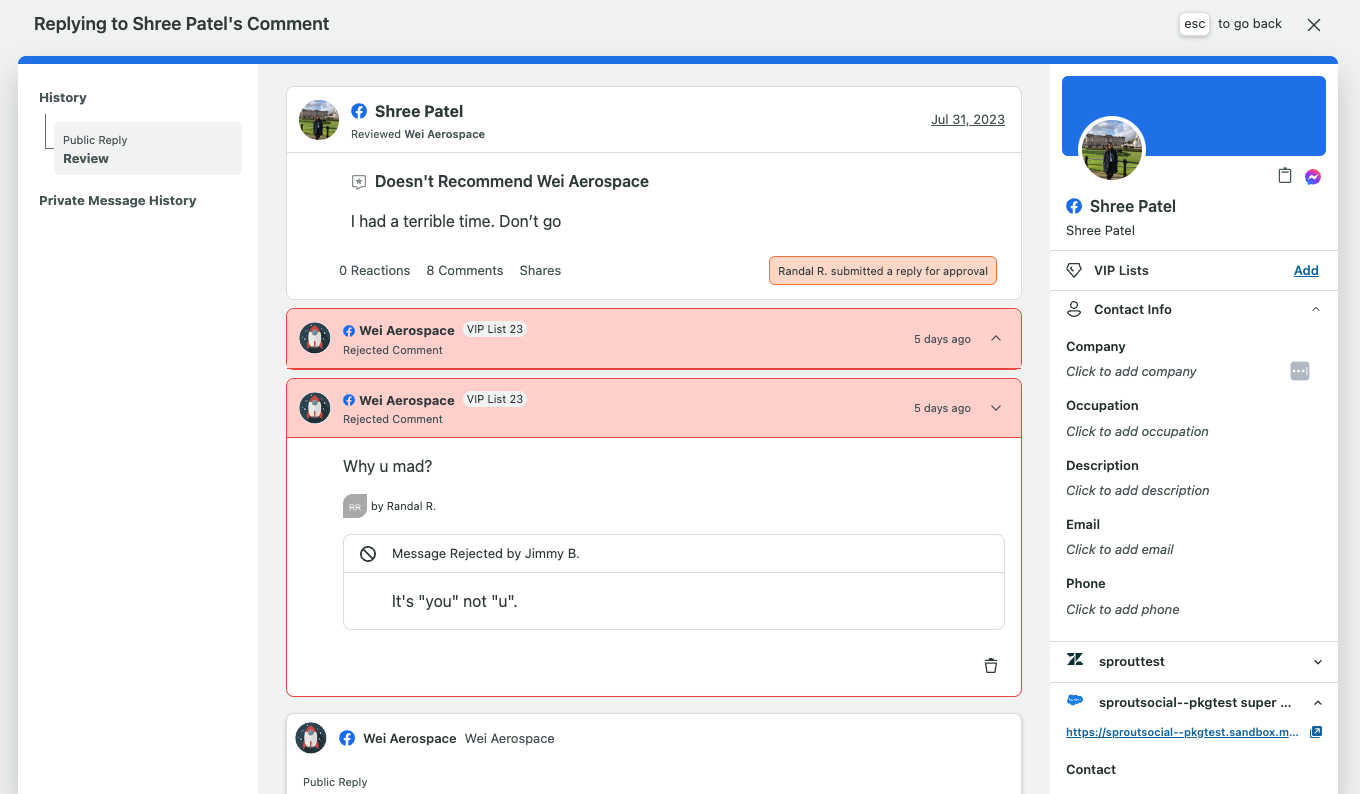The height and width of the screenshot is (794, 1360).
Task: Click Facebook icon in Public Reply card
Action: 347,738
